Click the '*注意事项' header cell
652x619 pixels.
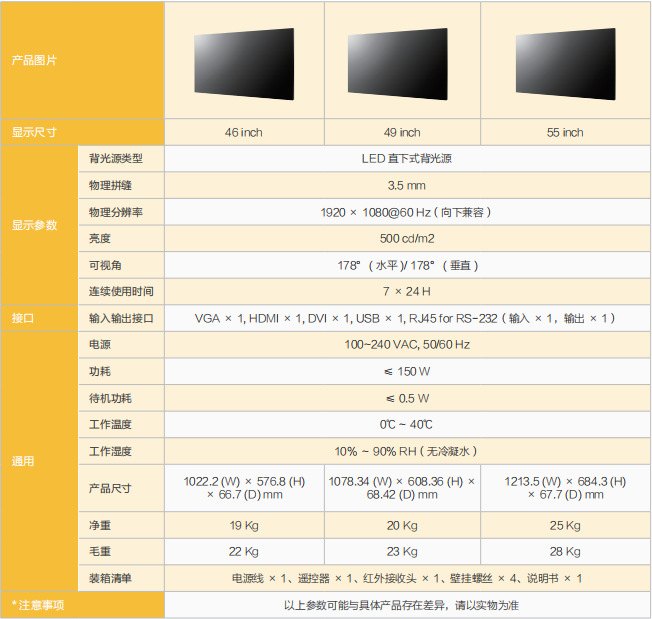(82, 605)
